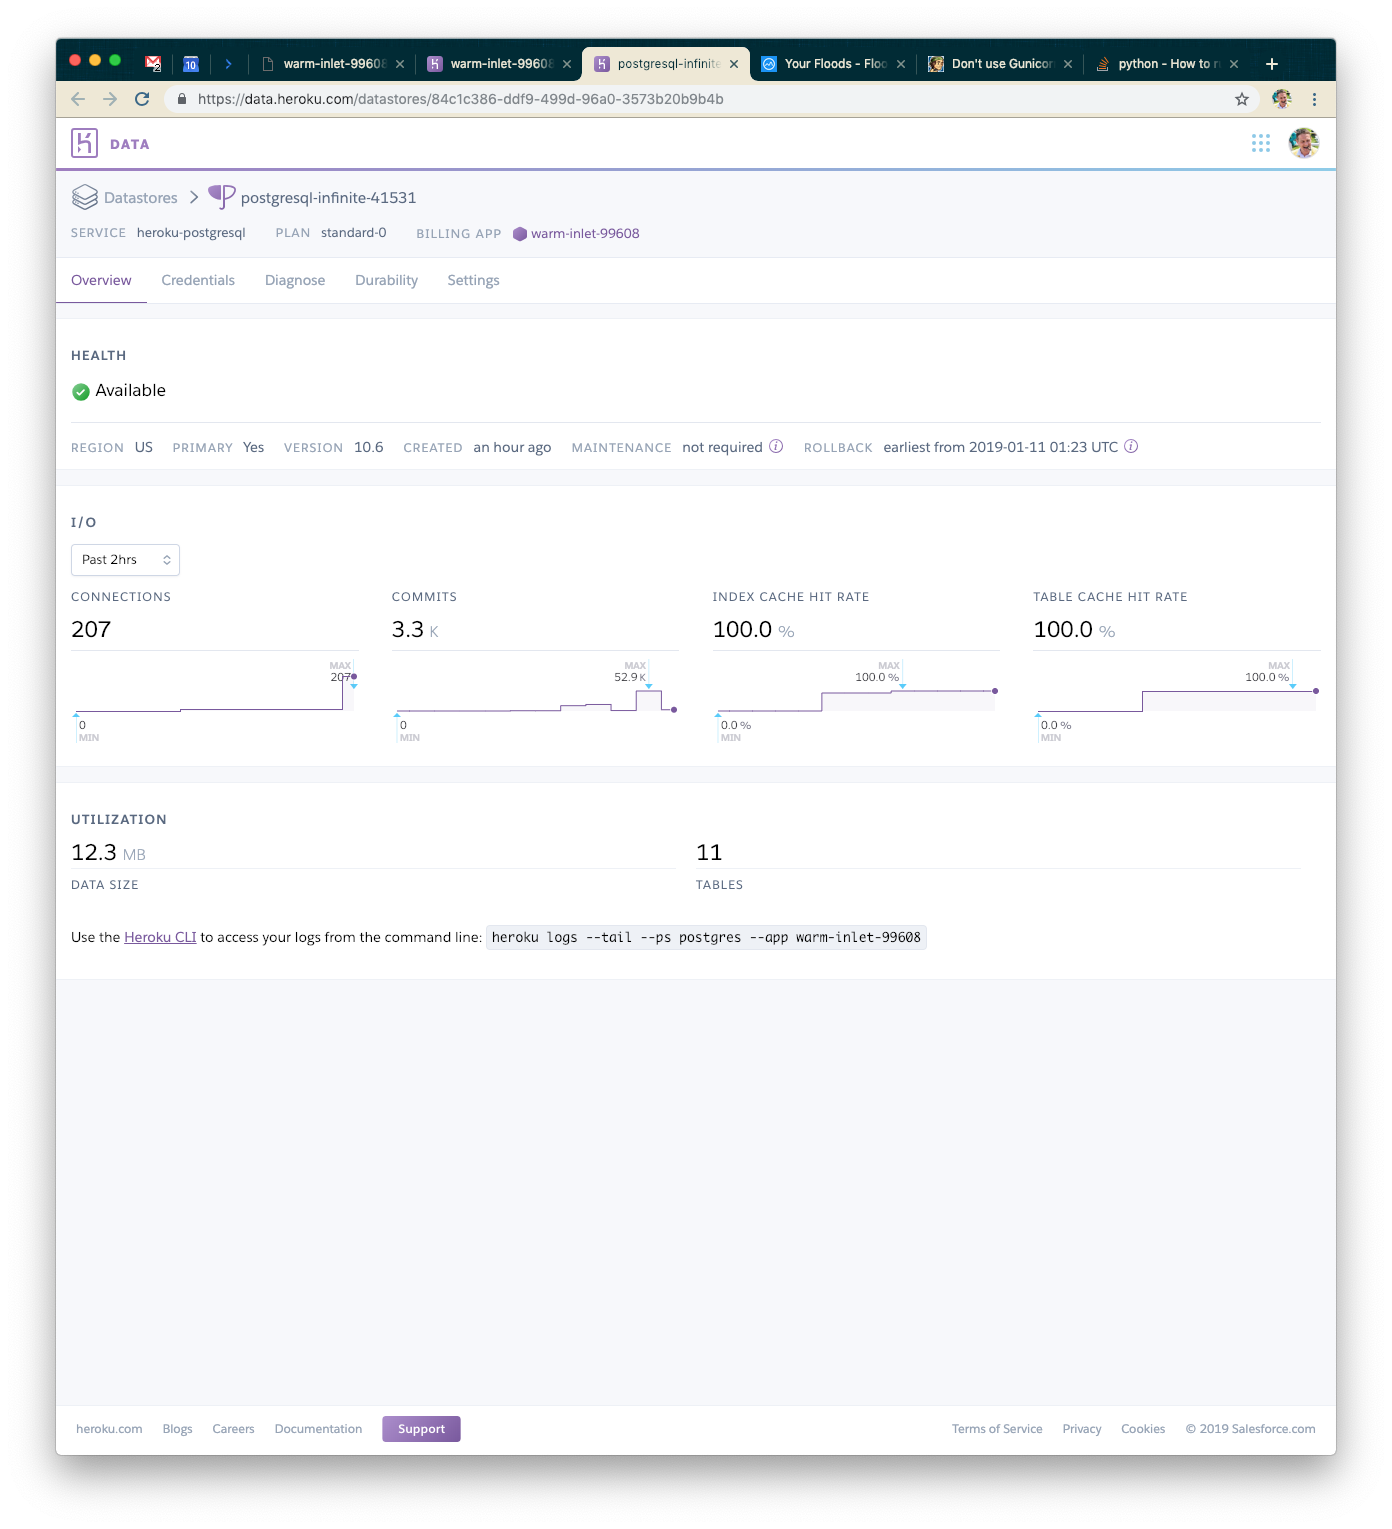
Task: Open the Chrome three-dot menu
Action: [1314, 99]
